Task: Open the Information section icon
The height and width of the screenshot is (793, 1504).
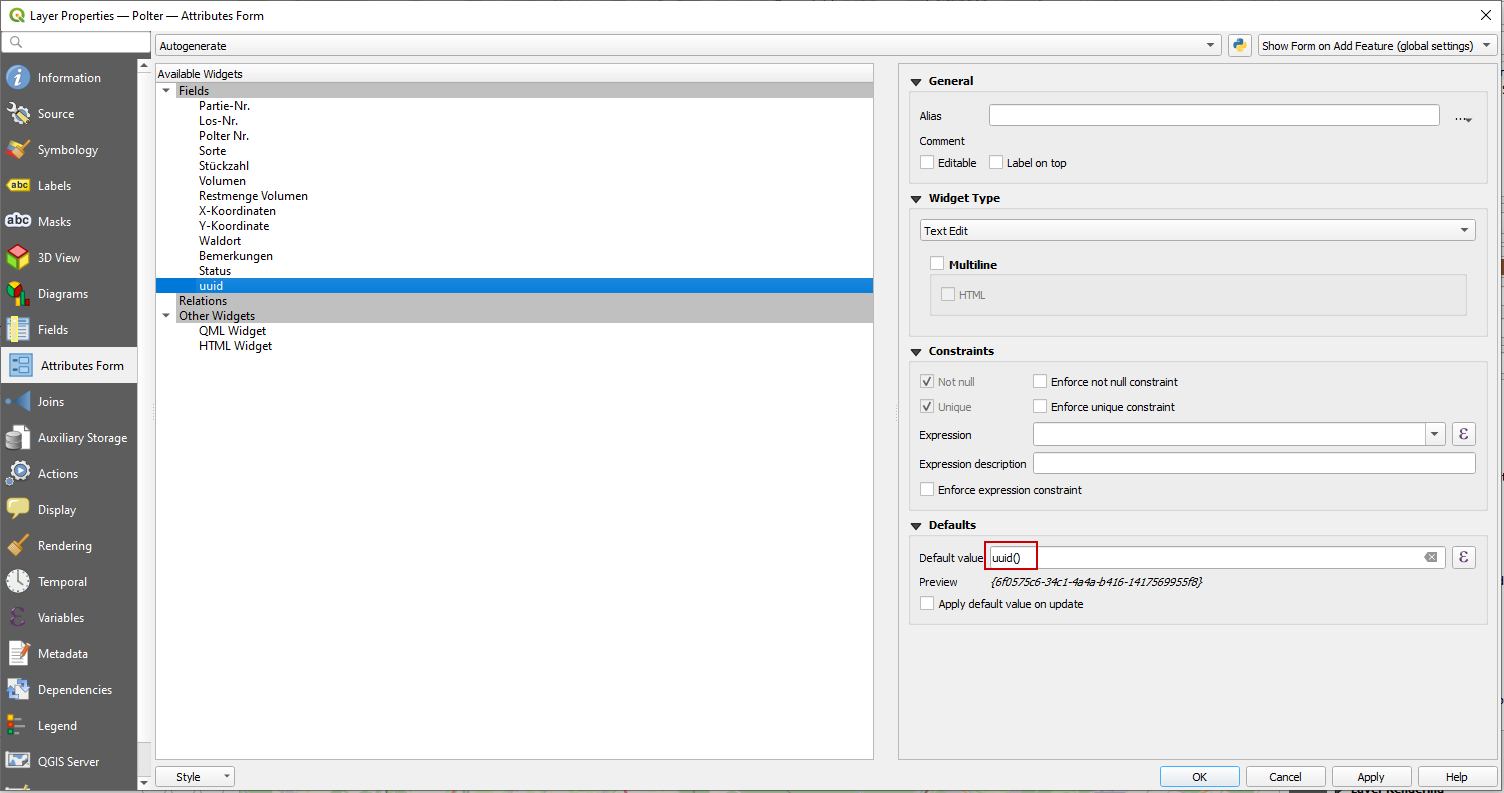Action: coord(18,78)
